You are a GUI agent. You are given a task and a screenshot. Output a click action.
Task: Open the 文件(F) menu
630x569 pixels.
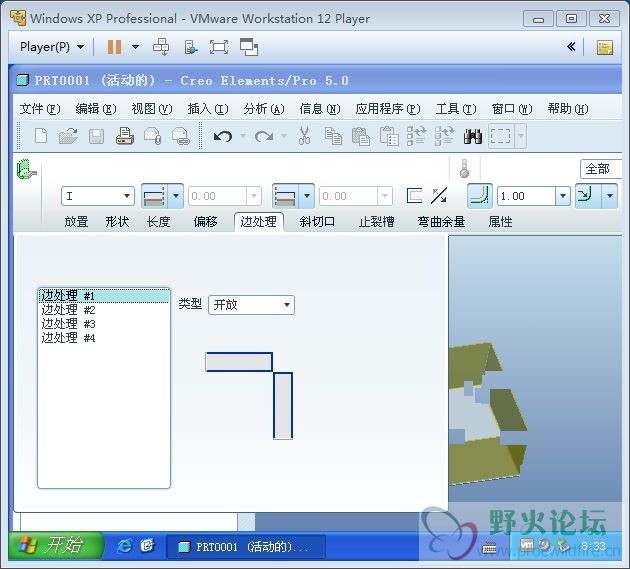(40, 109)
